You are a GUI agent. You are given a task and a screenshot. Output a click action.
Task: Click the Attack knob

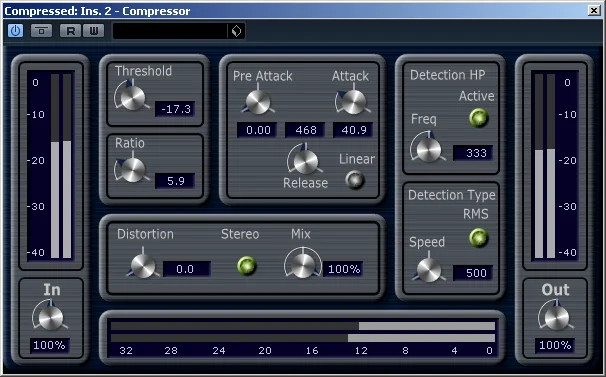(x=354, y=102)
